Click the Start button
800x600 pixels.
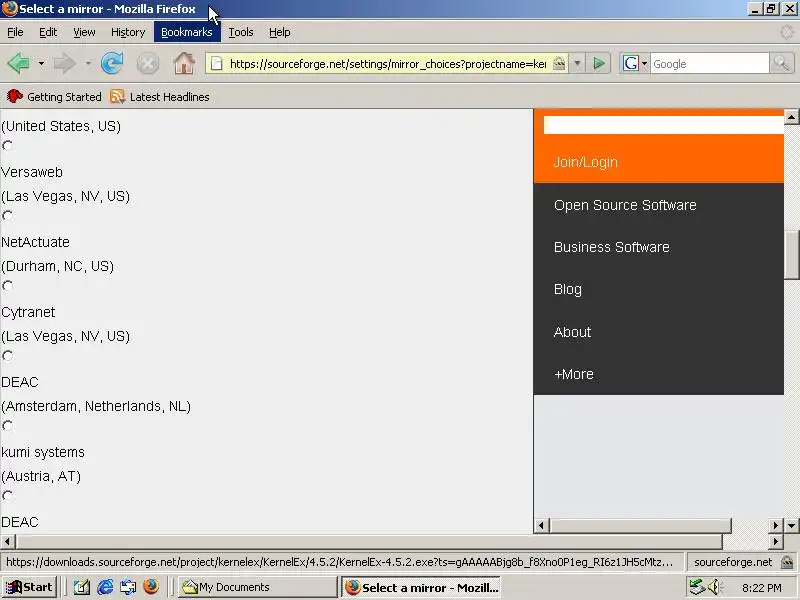[30, 587]
